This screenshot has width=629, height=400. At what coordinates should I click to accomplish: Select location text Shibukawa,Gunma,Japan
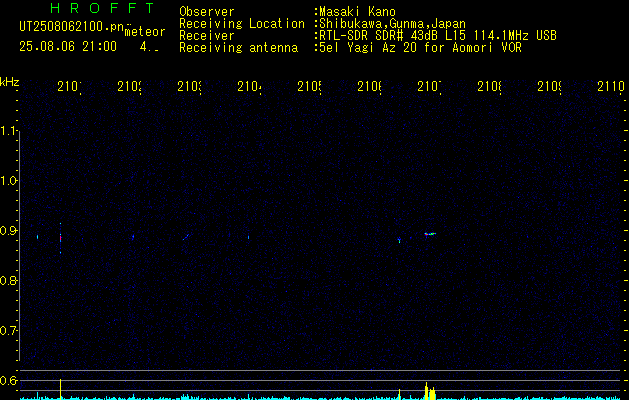[392, 24]
